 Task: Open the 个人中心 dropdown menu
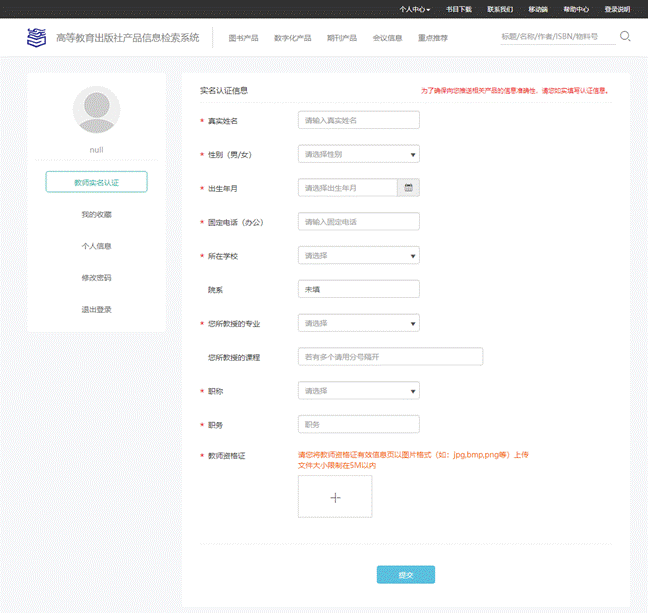coord(414,8)
